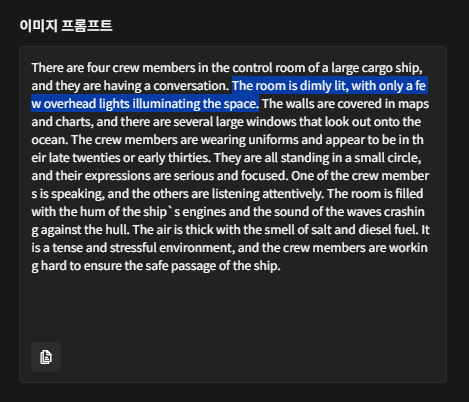This screenshot has height=402, width=469.
Task: Click the word 'conversation' in the prompt
Action: 190,86
